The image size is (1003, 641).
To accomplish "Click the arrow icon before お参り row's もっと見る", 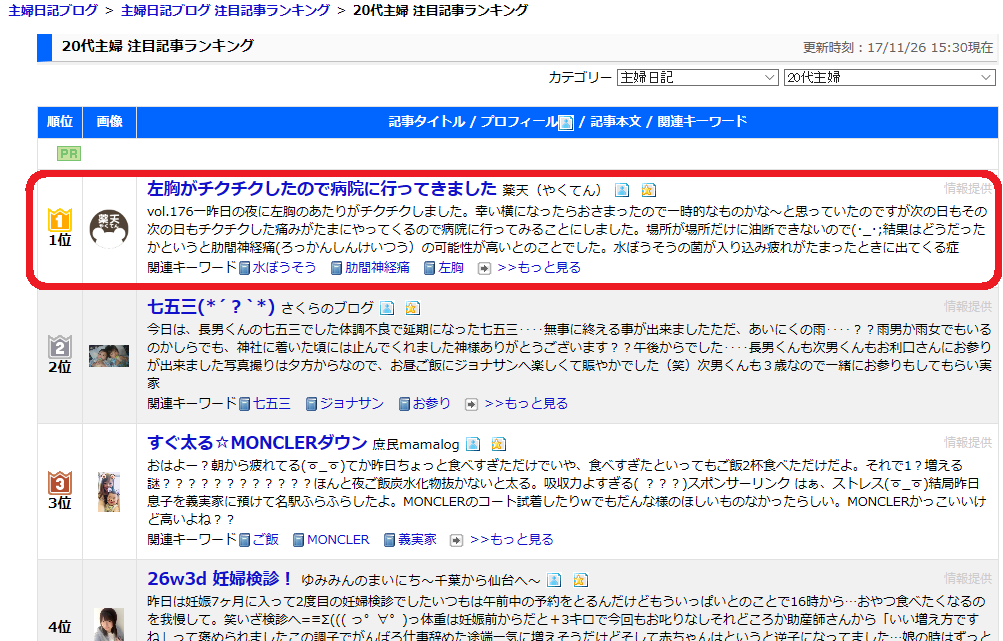I will 471,404.
